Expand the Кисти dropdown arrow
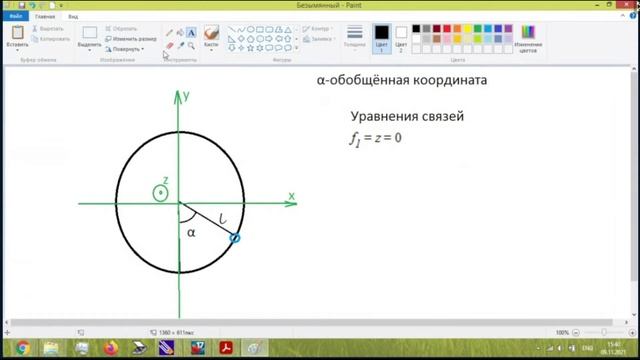The height and width of the screenshot is (360, 640). pyautogui.click(x=211, y=50)
